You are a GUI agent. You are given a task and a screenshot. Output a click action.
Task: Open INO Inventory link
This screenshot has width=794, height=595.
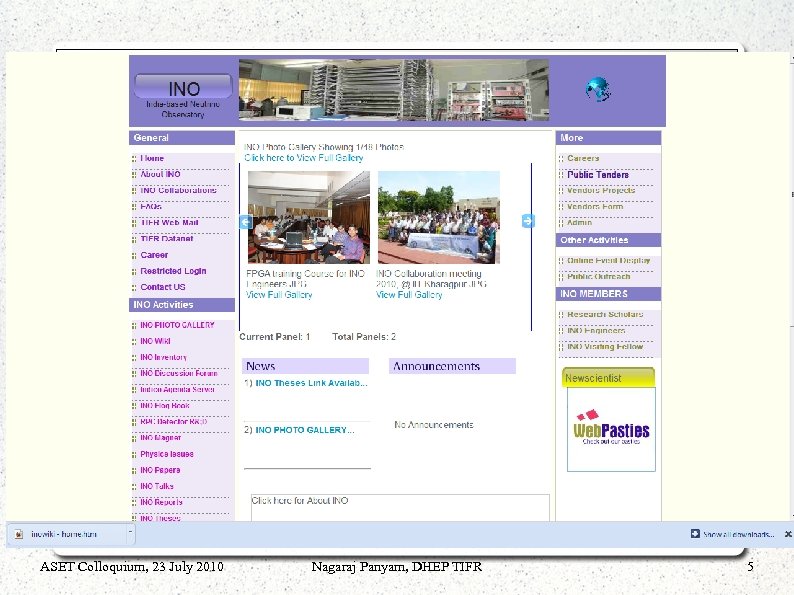(x=163, y=357)
